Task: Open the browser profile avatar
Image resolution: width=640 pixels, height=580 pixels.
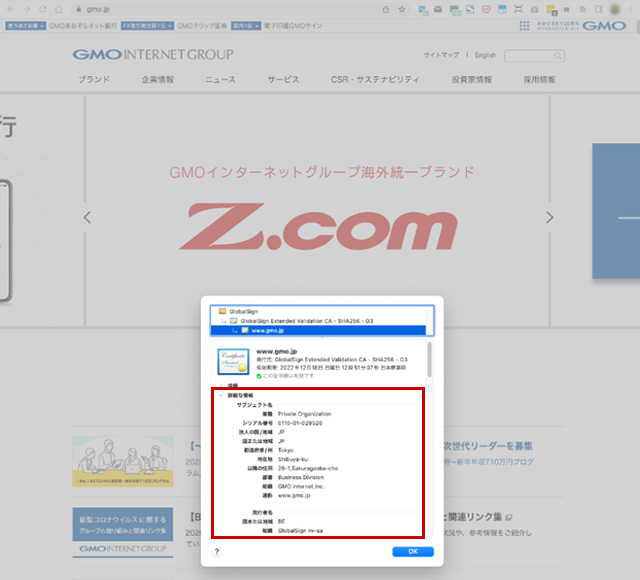Action: pos(615,9)
